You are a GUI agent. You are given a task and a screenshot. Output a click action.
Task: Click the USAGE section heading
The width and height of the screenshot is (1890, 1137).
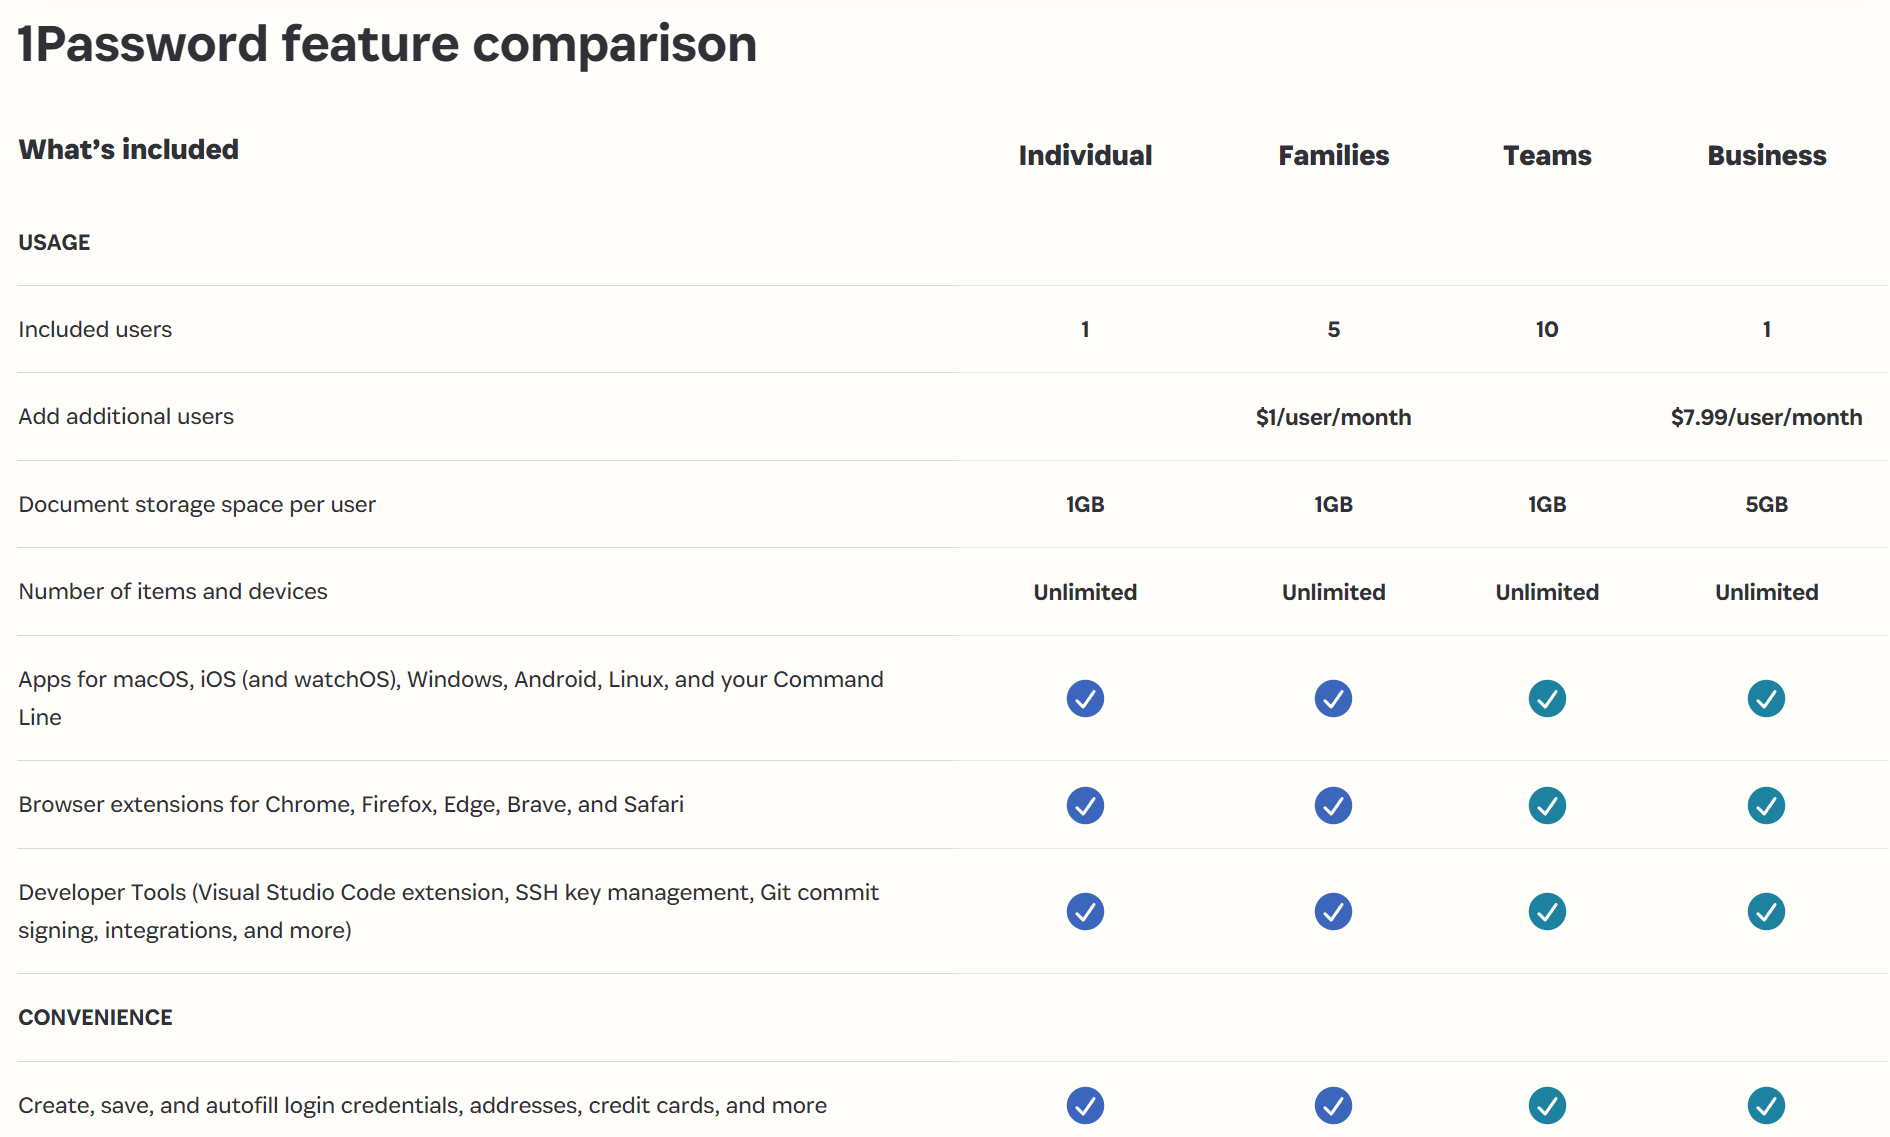pos(54,243)
